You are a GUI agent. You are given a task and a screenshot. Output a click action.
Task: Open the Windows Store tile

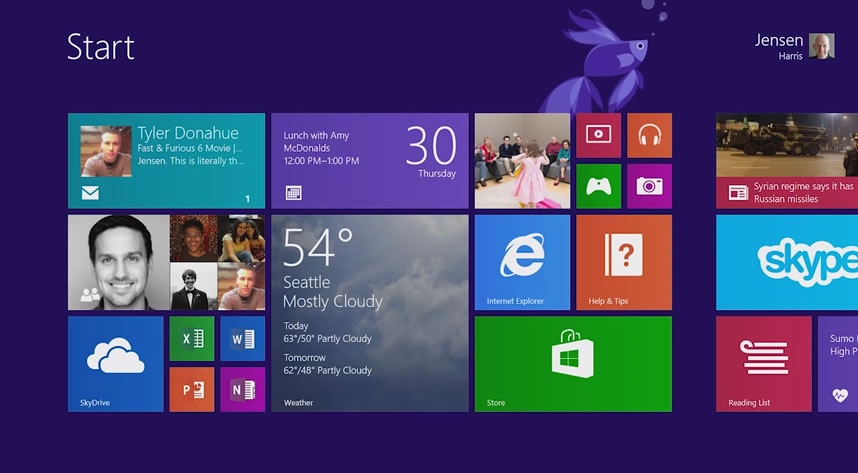[x=573, y=364]
